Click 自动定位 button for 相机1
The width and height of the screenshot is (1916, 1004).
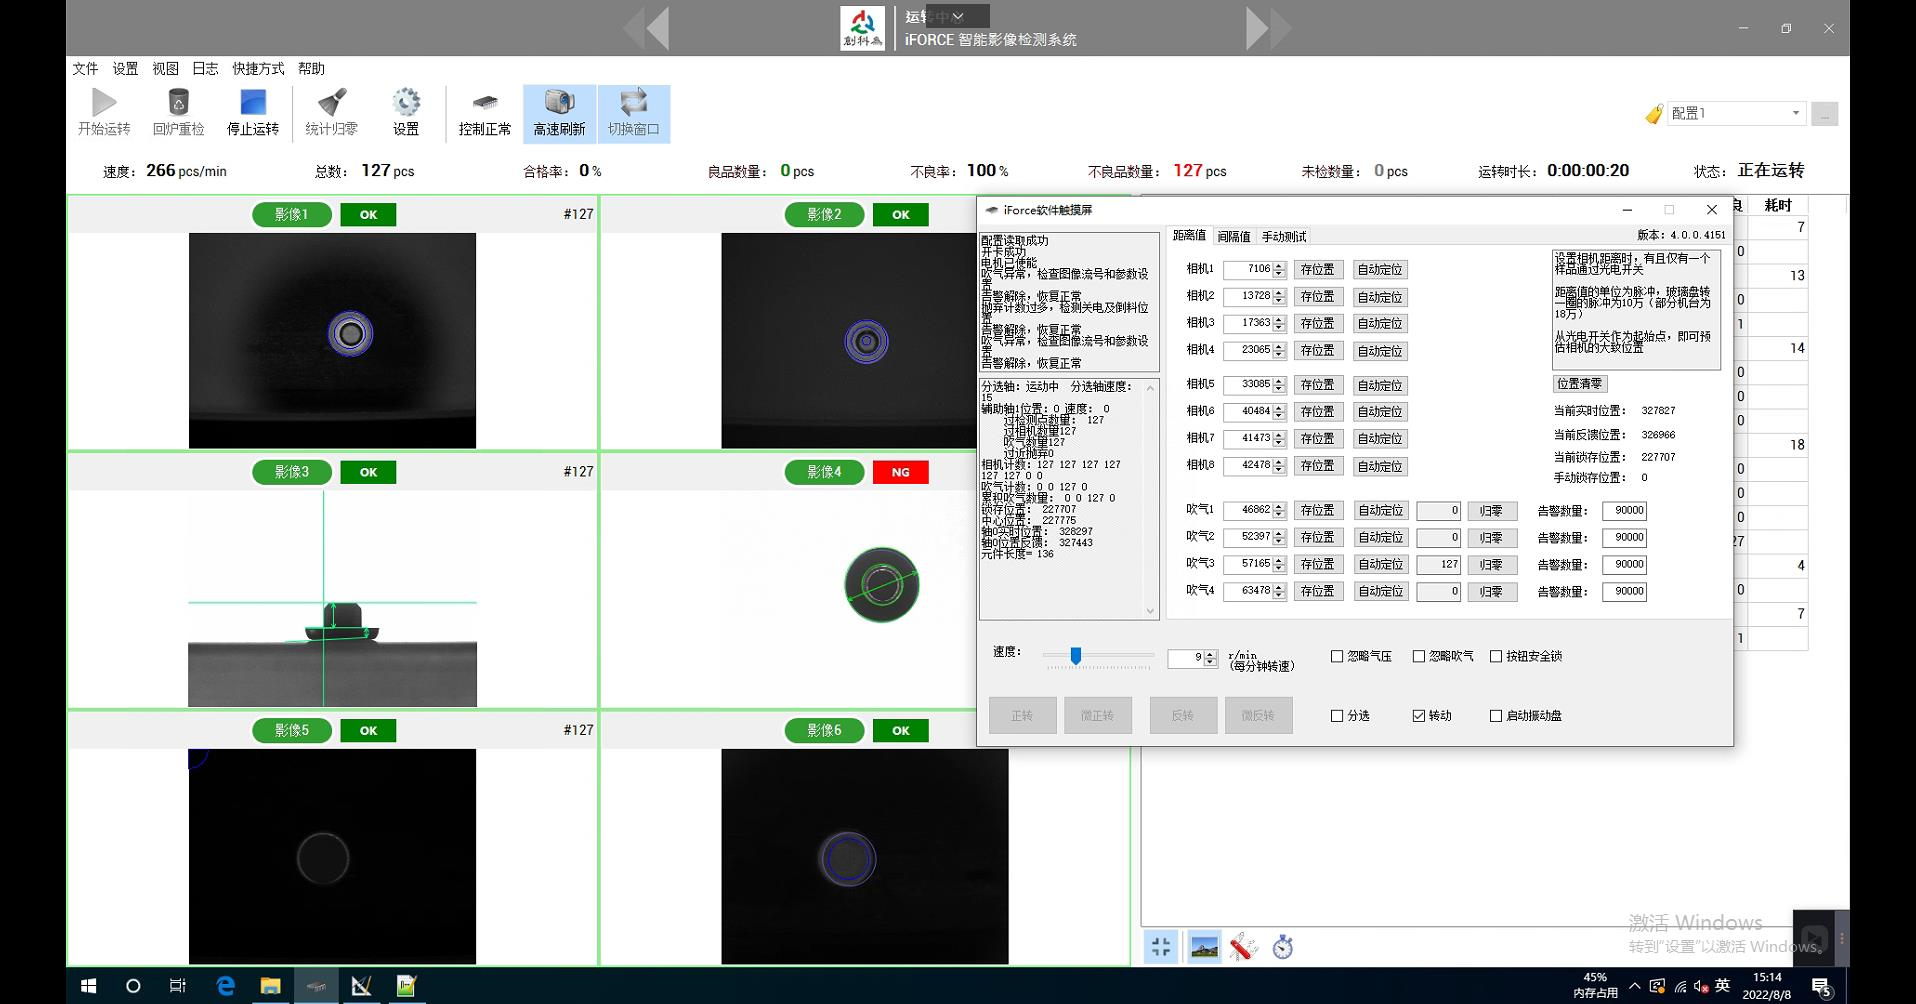tap(1380, 270)
